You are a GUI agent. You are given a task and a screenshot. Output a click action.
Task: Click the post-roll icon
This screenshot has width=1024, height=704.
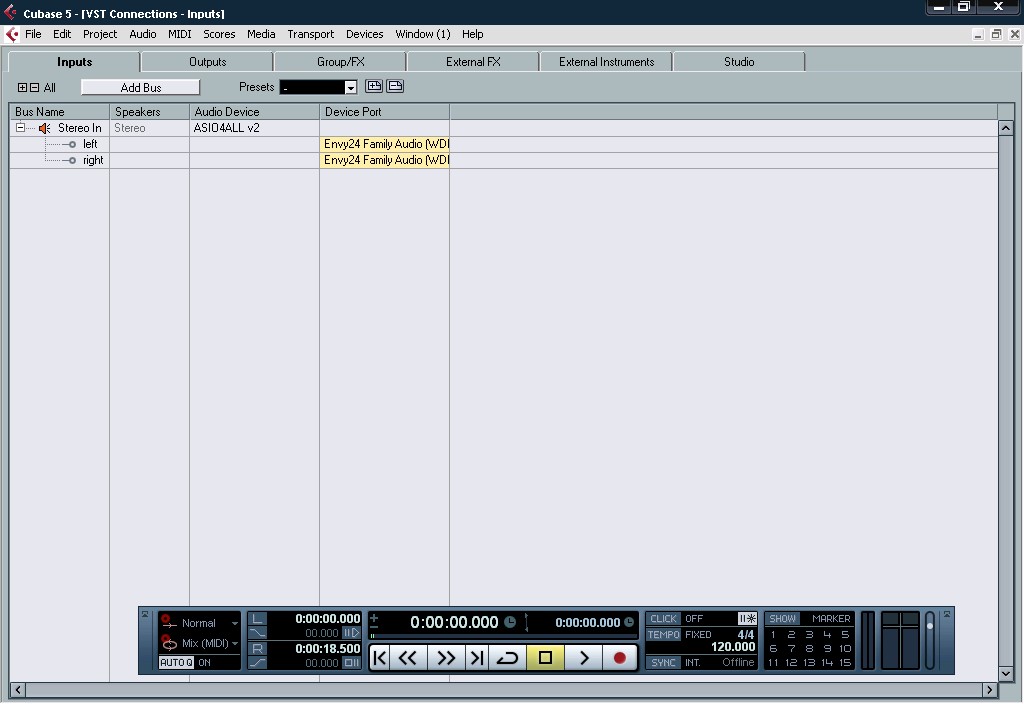click(351, 663)
